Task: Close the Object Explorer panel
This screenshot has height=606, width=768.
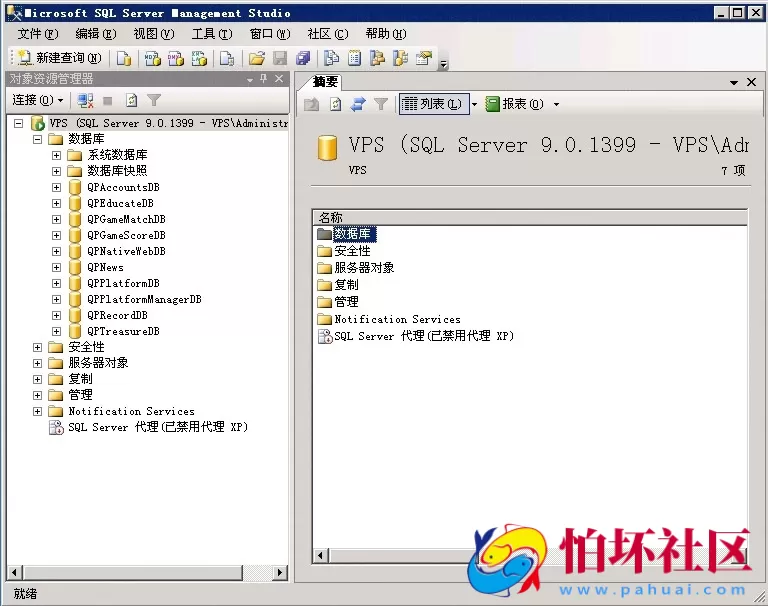Action: tap(279, 79)
